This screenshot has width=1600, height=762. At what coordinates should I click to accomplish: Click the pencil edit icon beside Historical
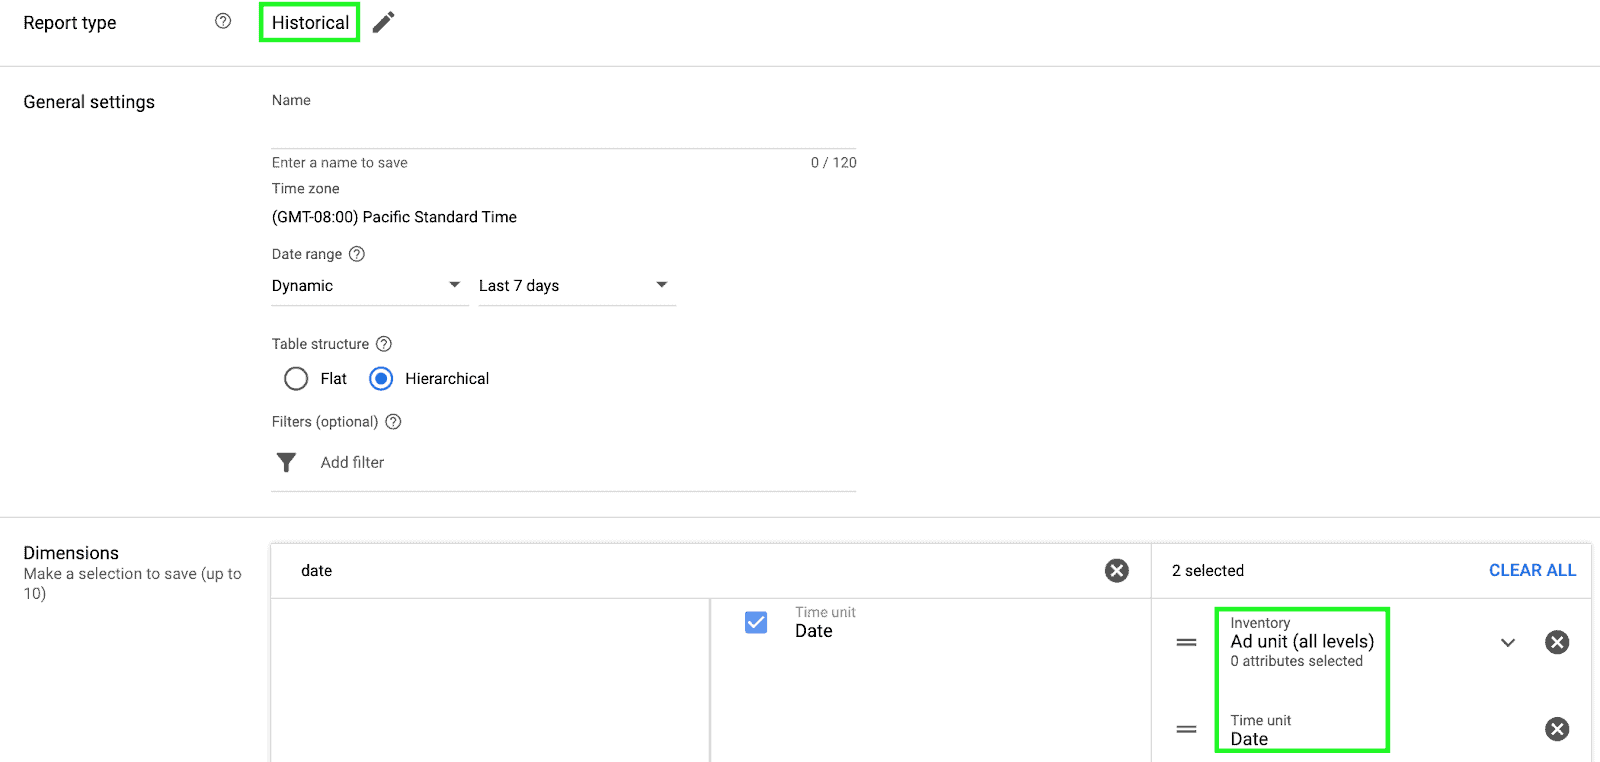[x=384, y=22]
